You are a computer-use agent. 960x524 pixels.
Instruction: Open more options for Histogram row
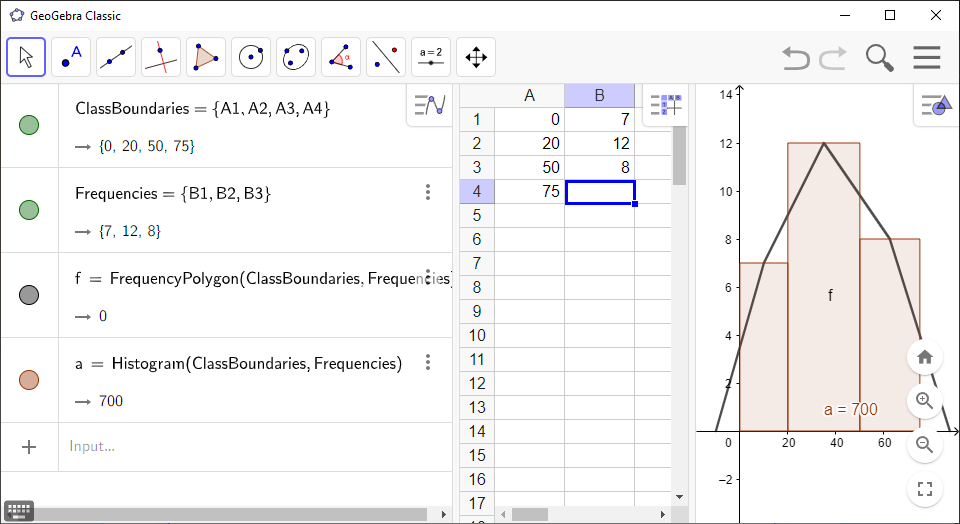[x=428, y=363]
